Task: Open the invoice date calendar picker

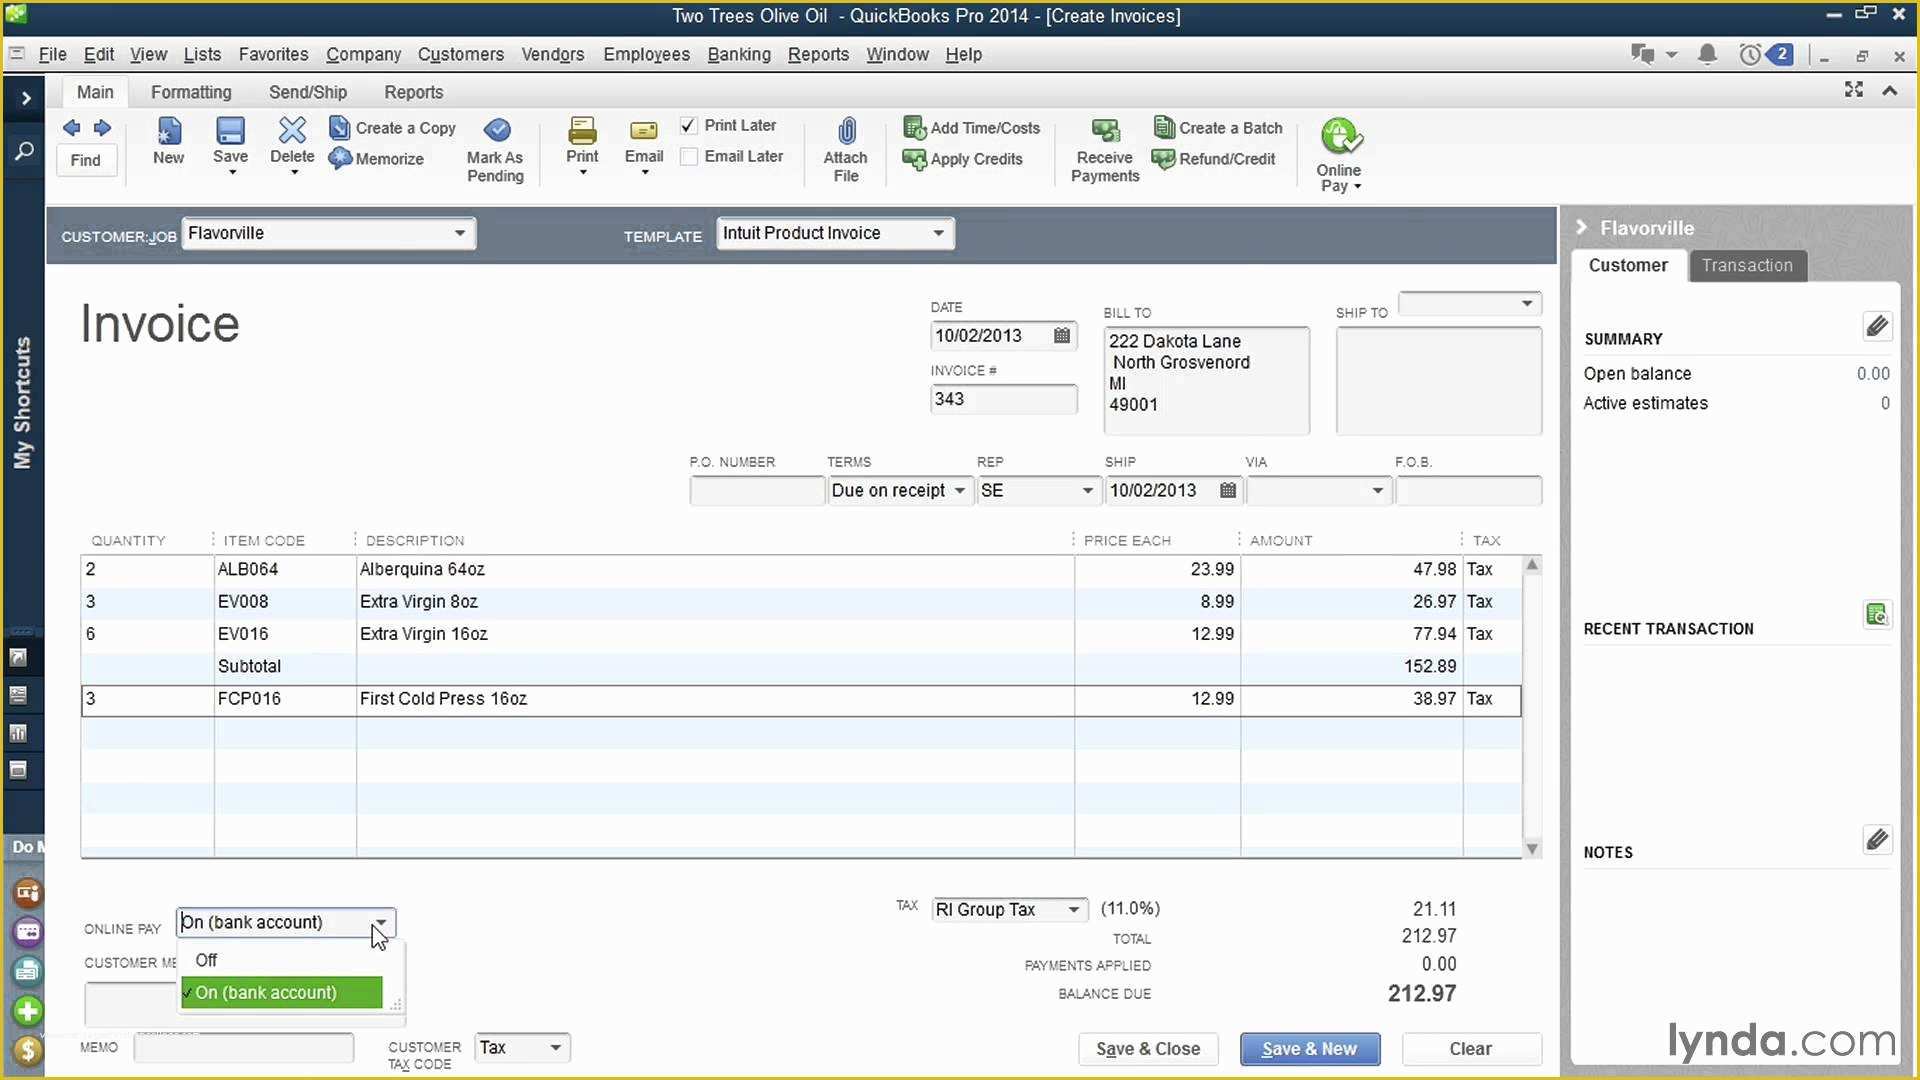Action: pyautogui.click(x=1062, y=336)
